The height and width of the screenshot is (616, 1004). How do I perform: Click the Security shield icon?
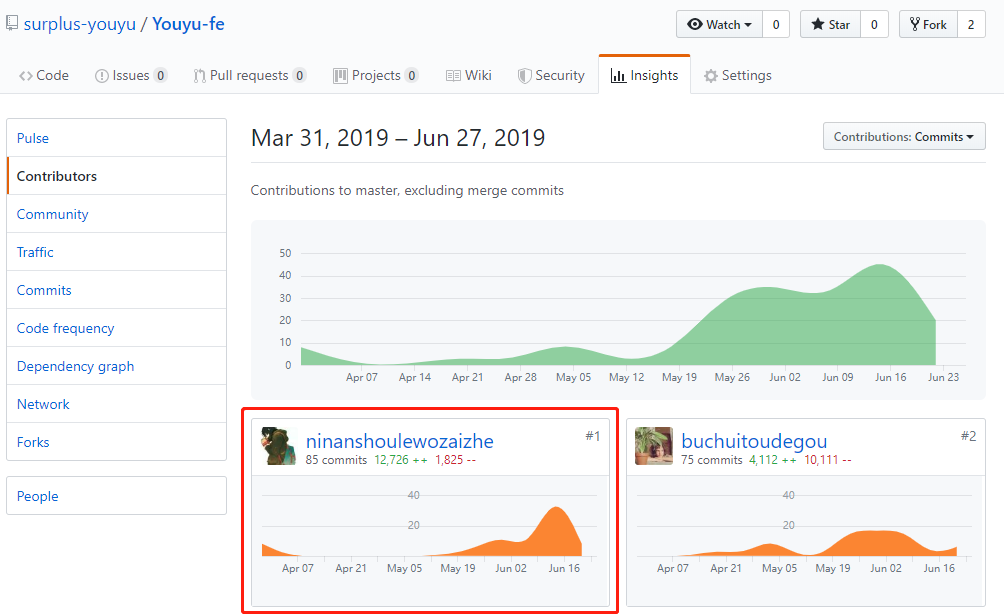tap(524, 75)
